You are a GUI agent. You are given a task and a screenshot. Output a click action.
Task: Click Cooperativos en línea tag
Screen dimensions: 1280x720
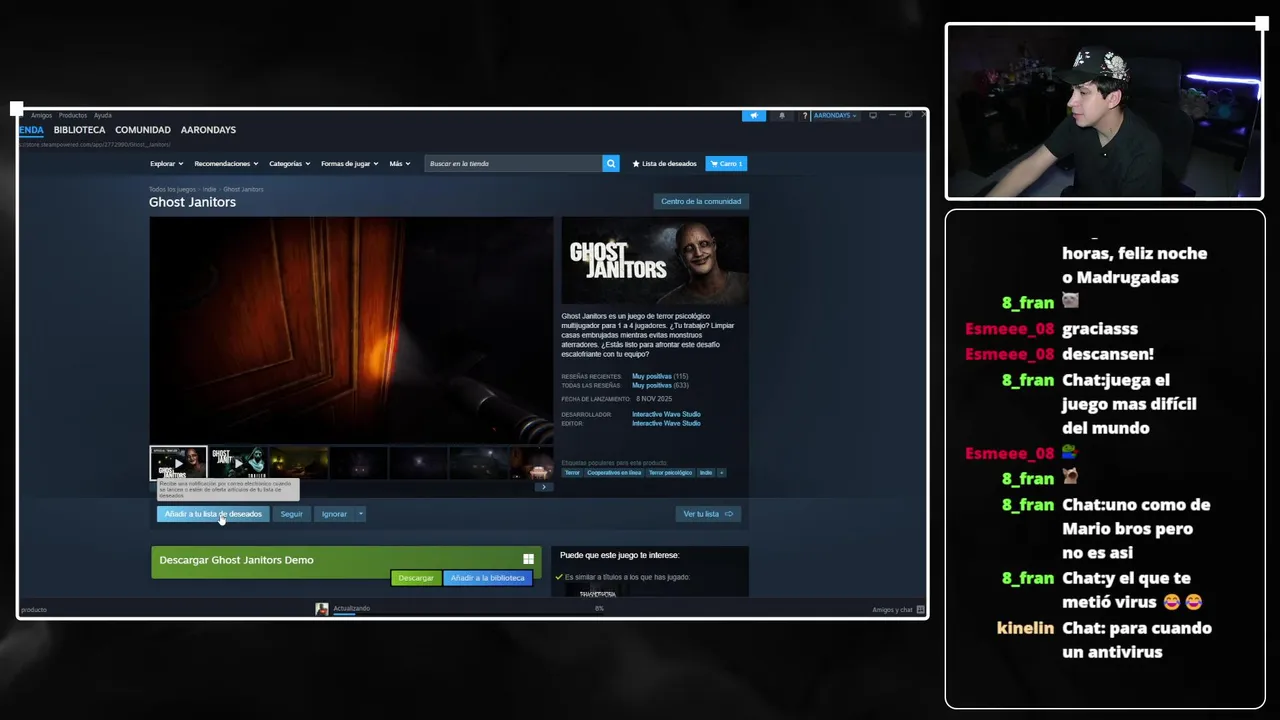point(614,472)
